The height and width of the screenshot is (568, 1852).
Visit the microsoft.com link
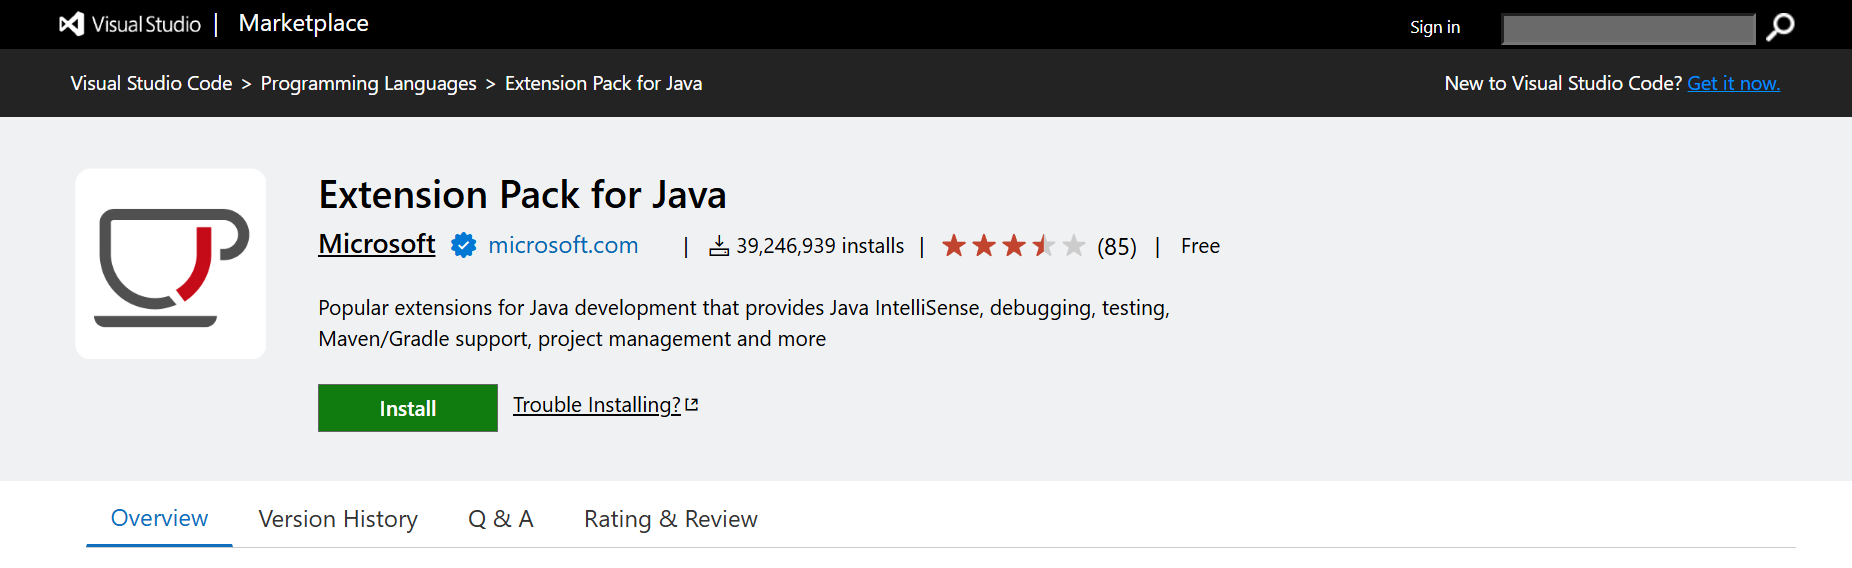click(x=563, y=245)
